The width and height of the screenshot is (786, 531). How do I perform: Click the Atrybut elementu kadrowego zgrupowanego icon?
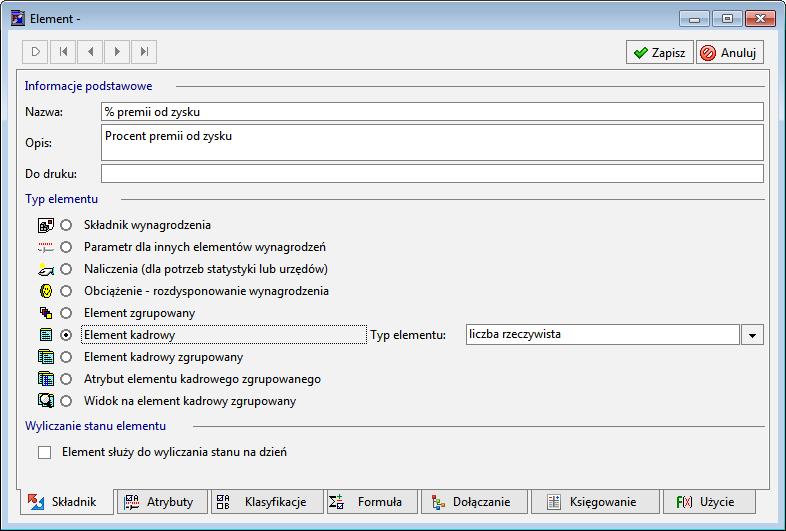pos(46,379)
